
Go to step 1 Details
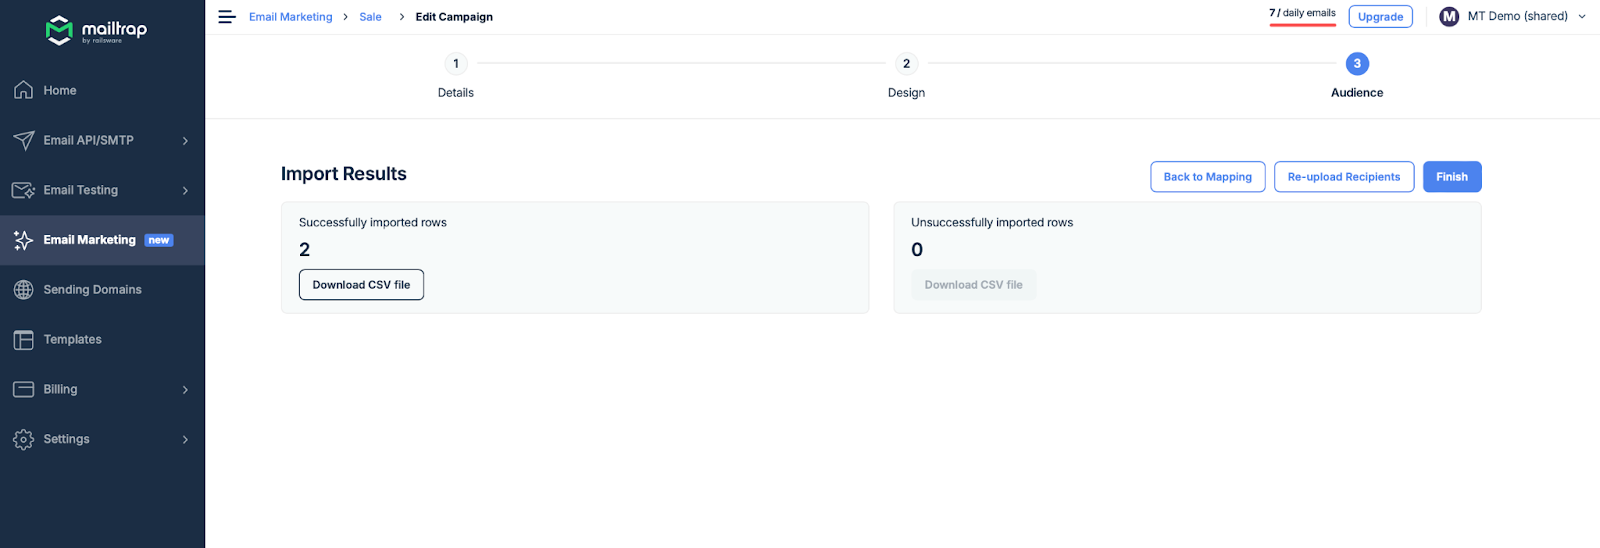[456, 64]
